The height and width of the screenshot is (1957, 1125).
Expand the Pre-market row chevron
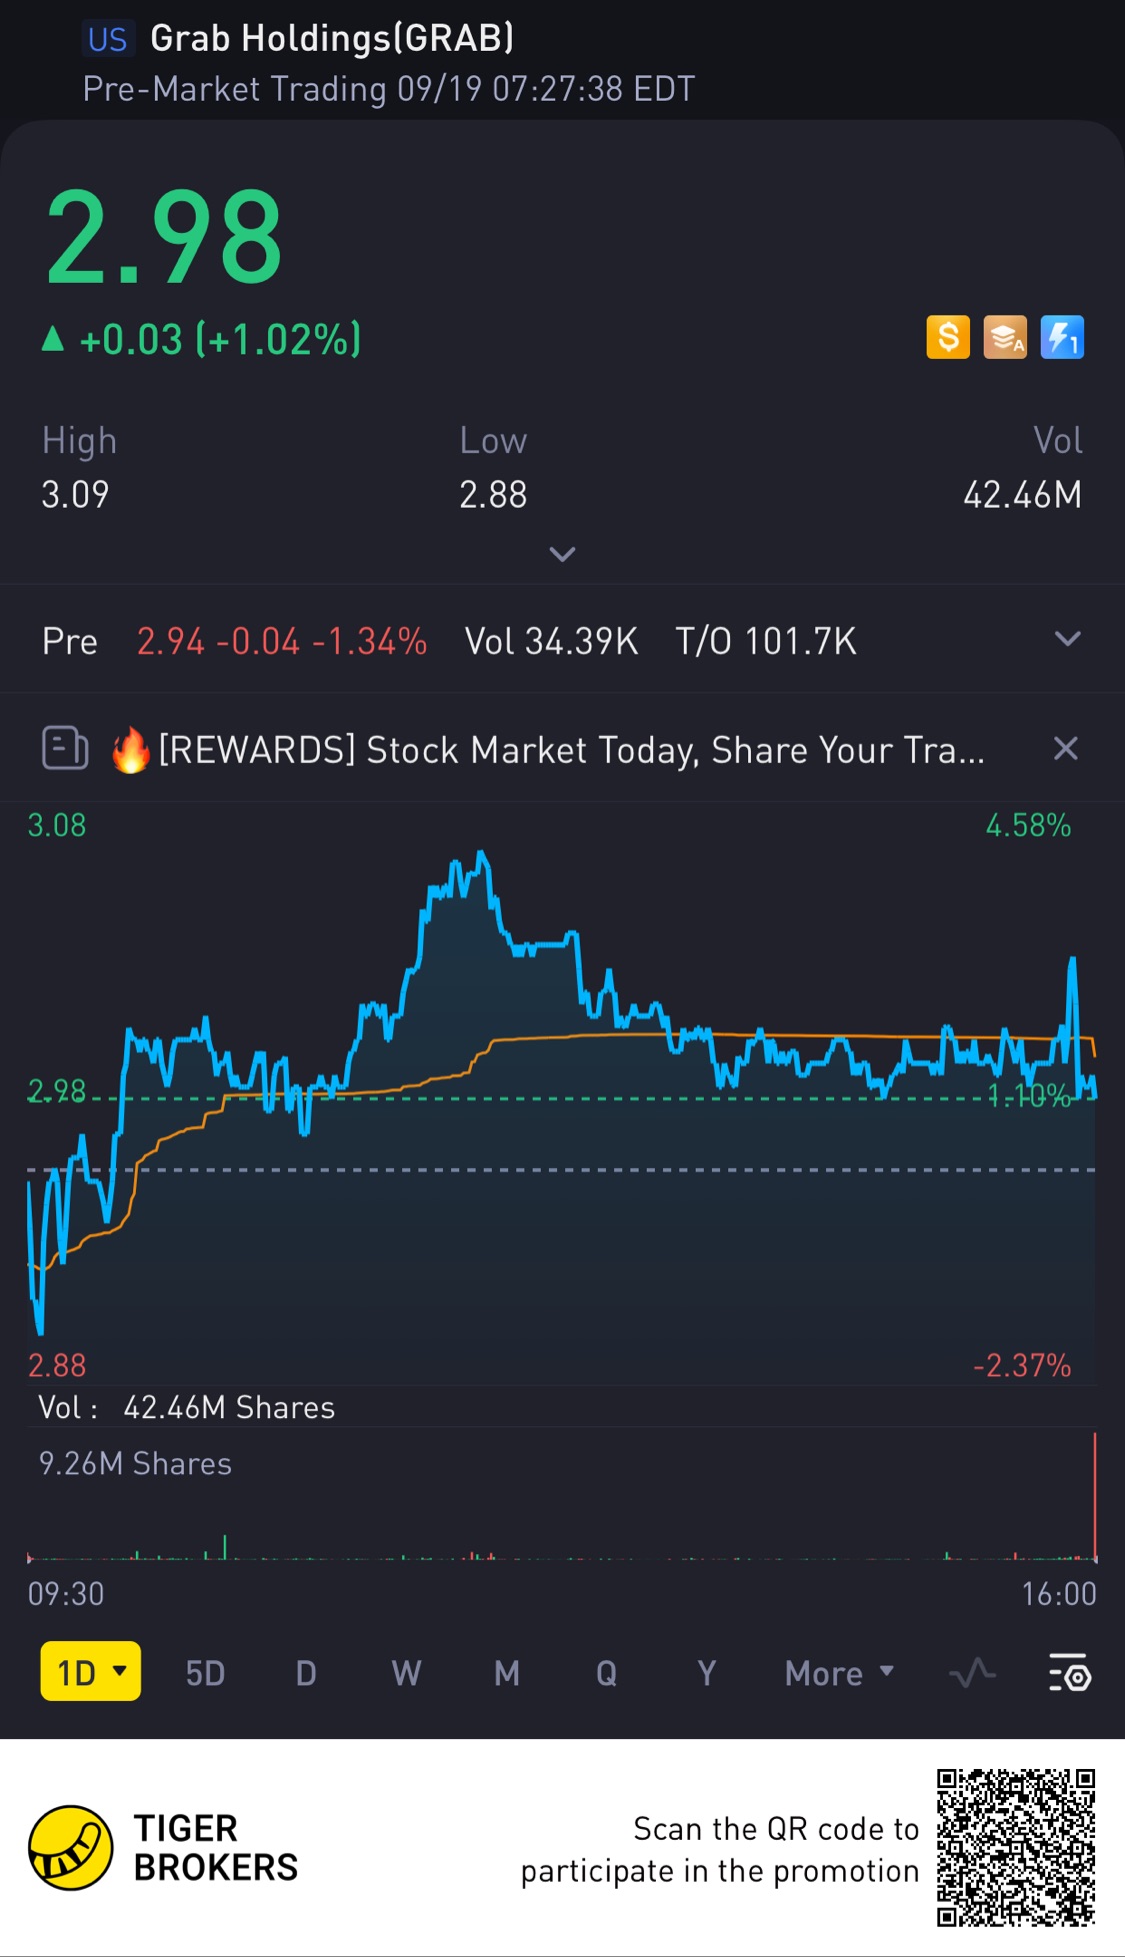(1068, 639)
